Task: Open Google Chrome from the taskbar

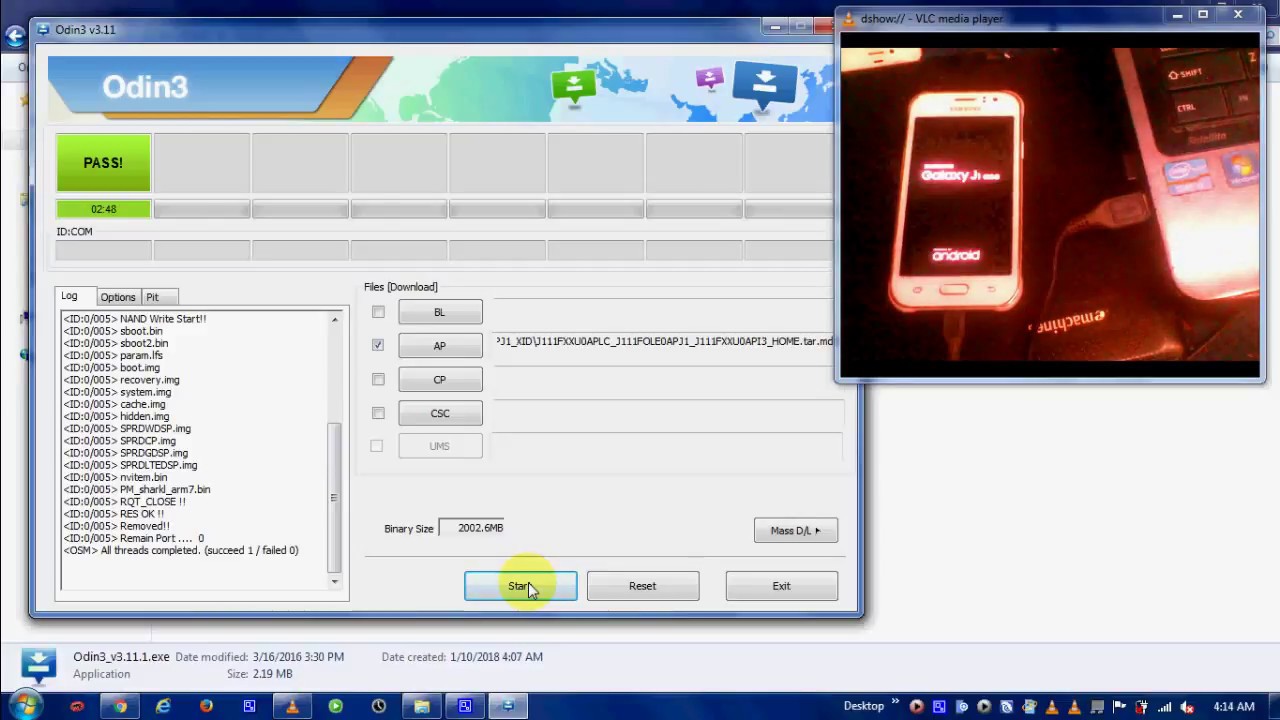Action: point(120,706)
